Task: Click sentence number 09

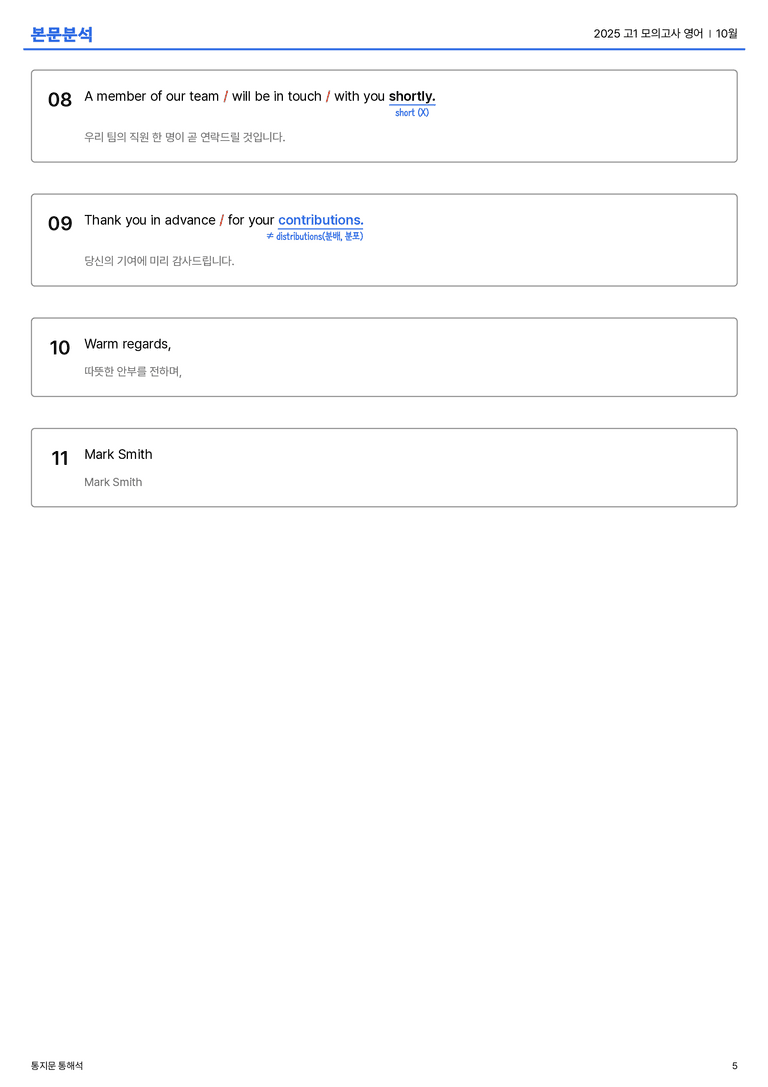Action: pyautogui.click(x=60, y=223)
